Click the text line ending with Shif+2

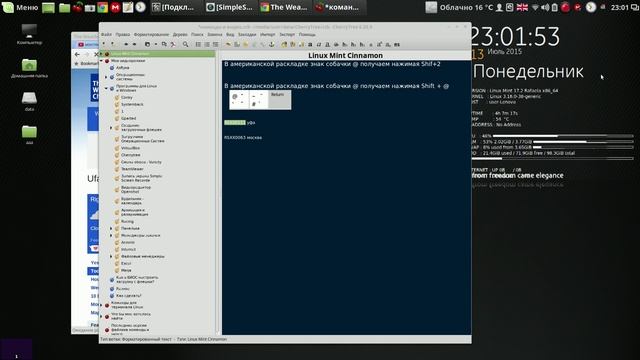(332, 64)
